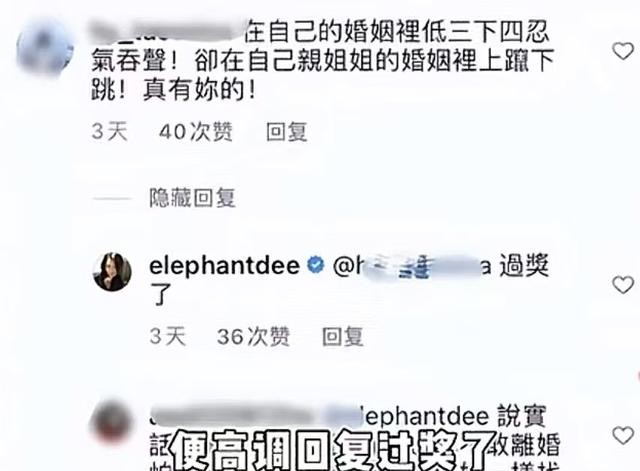Reply to elephantdee's comment via 回复
This screenshot has width=640, height=471.
tap(343, 337)
